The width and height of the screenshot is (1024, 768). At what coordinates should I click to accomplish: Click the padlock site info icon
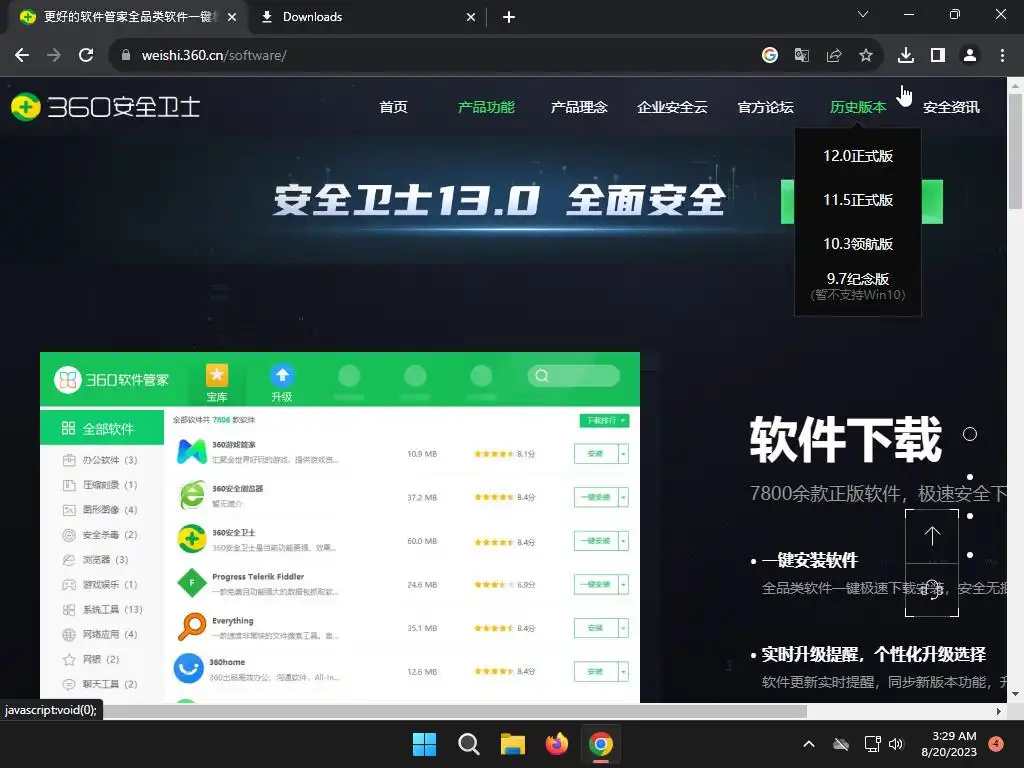(x=125, y=56)
